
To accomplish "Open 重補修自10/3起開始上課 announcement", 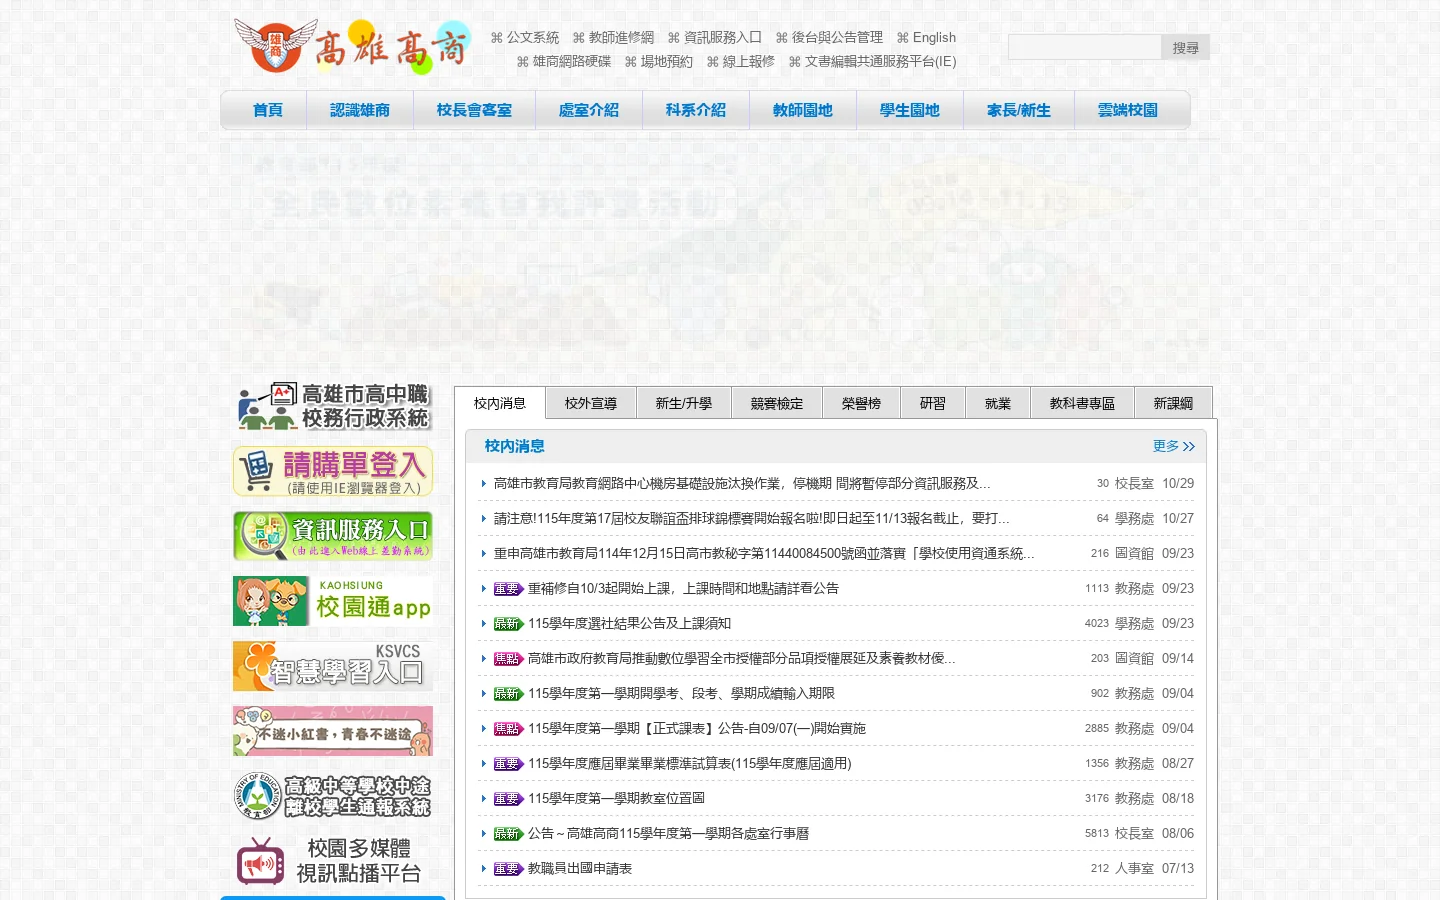I will [x=684, y=588].
